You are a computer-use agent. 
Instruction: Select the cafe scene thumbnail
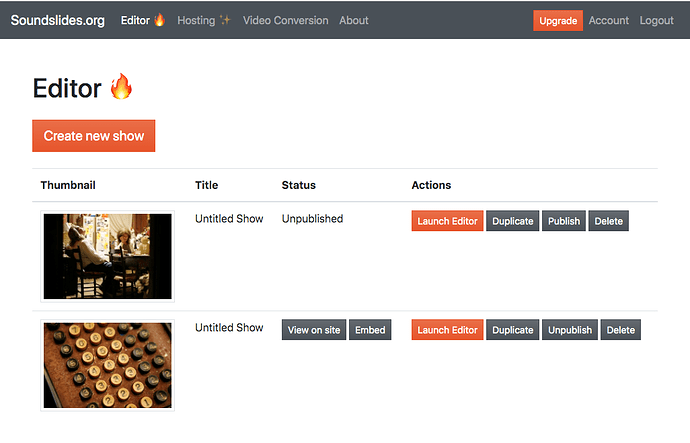point(108,256)
